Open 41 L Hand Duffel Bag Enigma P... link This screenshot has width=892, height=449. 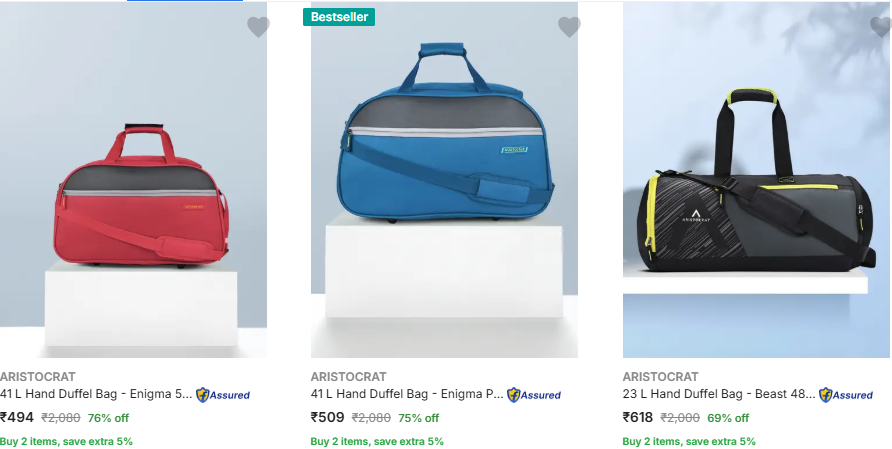pos(407,394)
